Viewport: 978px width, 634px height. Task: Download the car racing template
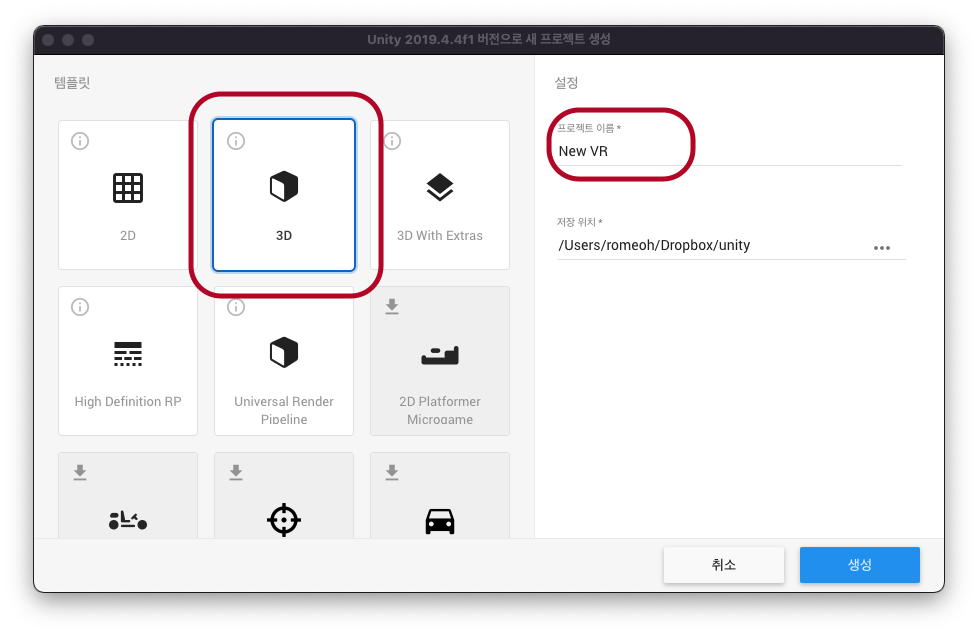392,472
